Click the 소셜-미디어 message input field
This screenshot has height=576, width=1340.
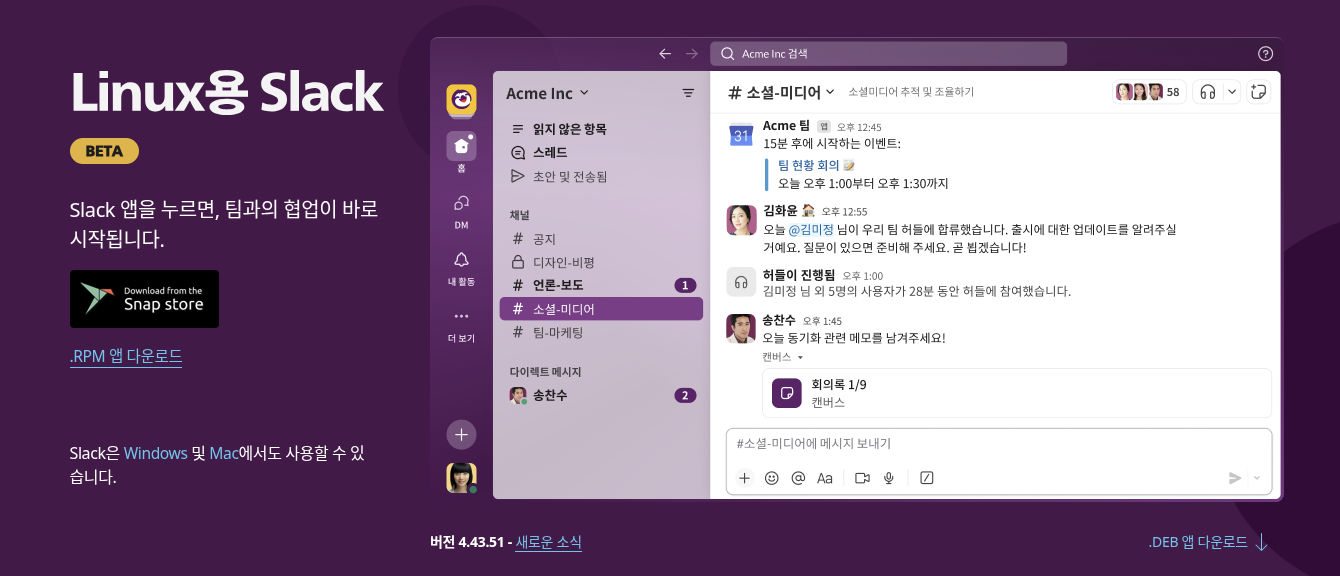click(x=999, y=444)
